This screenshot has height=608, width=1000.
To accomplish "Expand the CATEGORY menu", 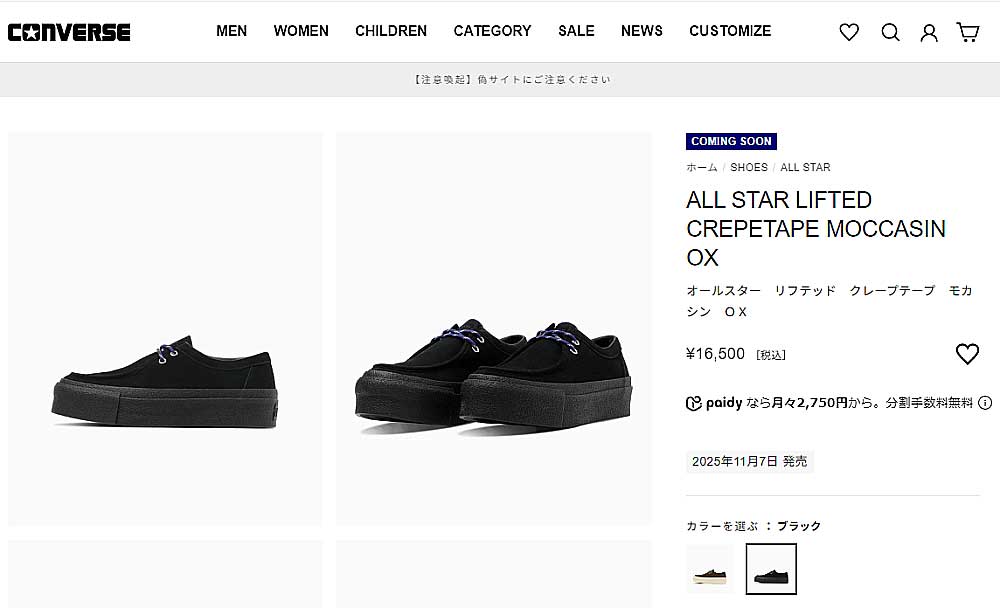I will tap(492, 31).
